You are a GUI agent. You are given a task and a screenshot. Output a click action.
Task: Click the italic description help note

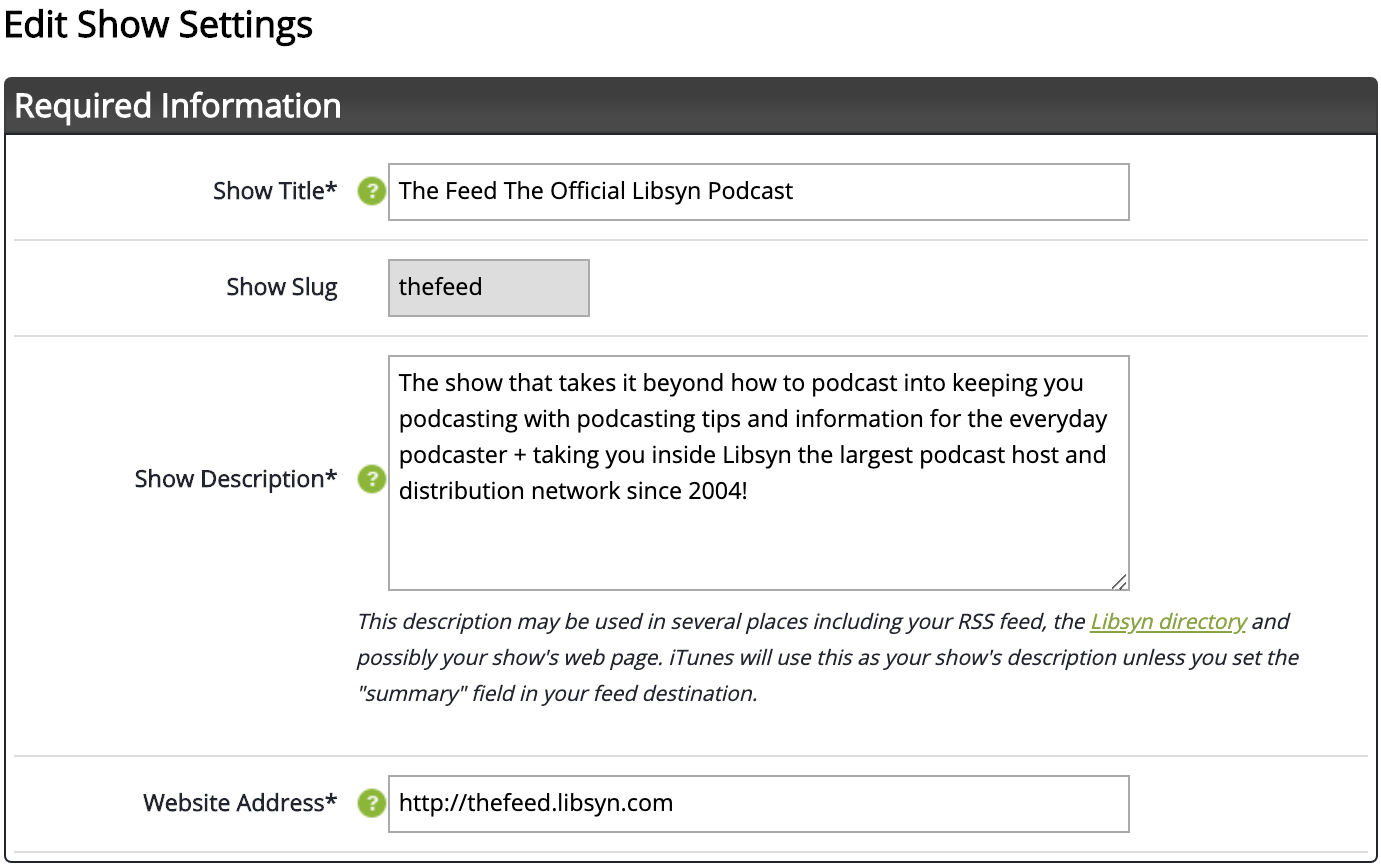[828, 657]
